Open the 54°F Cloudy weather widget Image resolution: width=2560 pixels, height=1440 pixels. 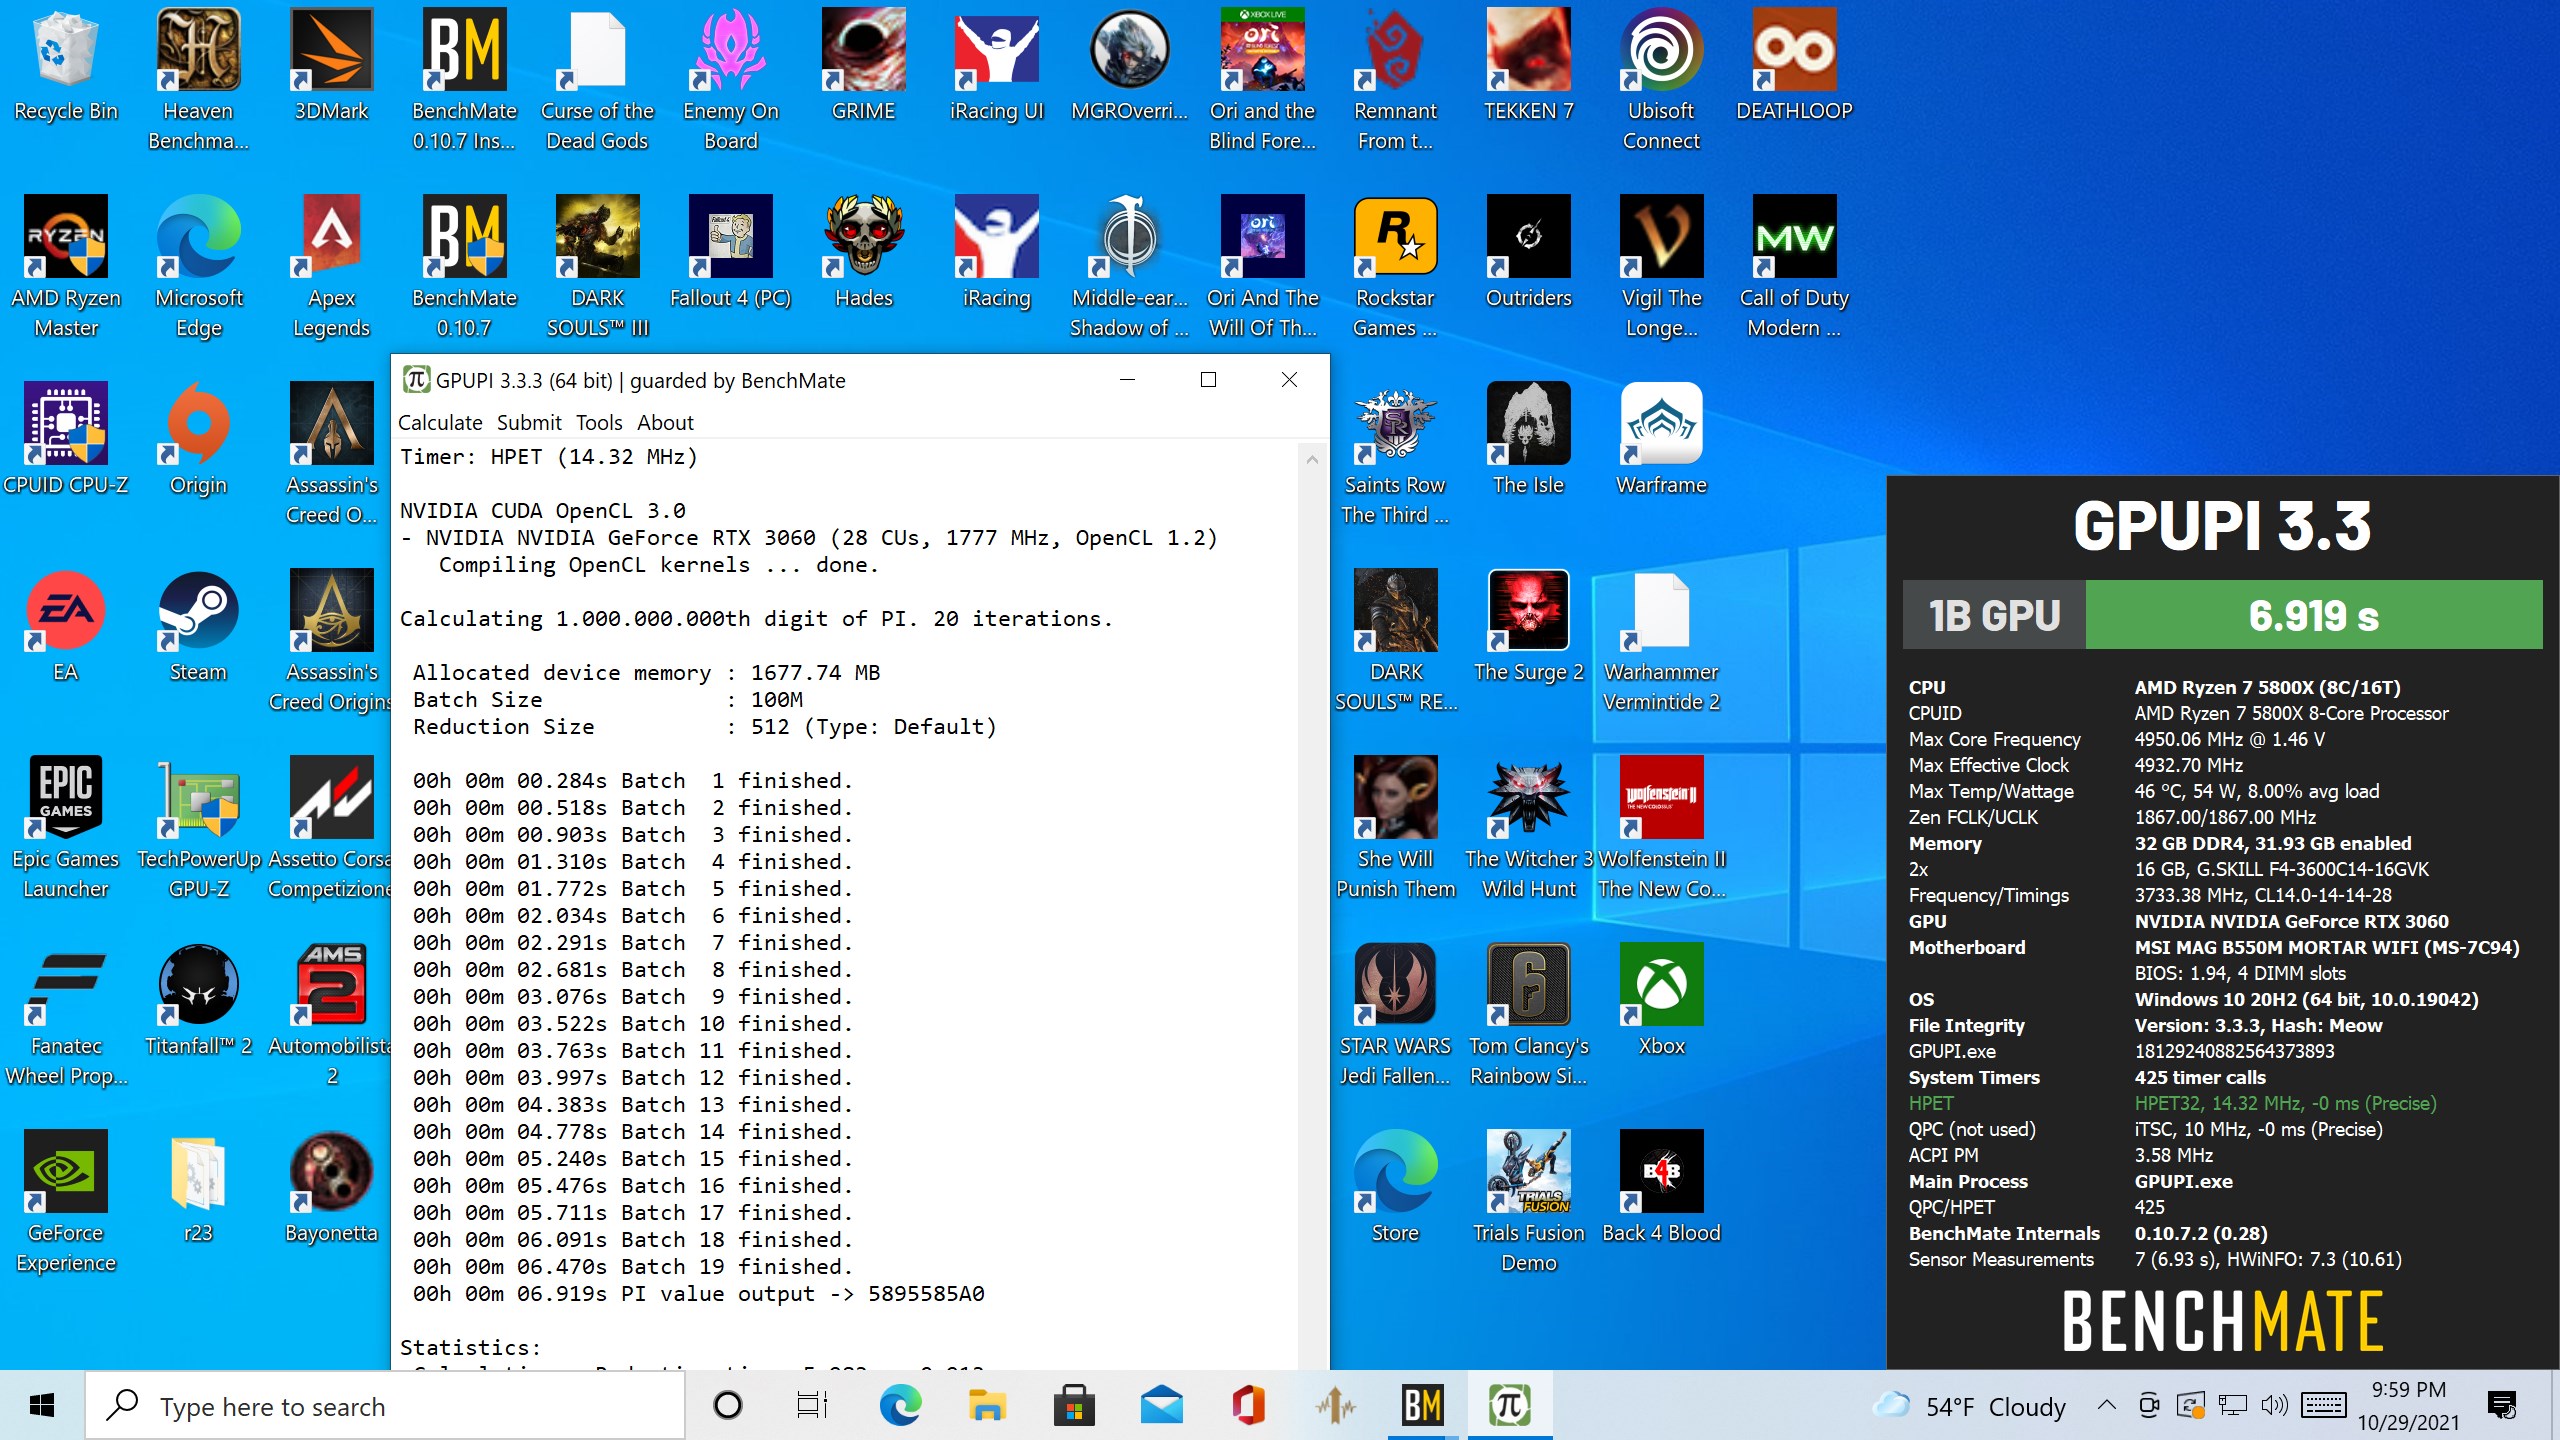tap(1968, 1406)
